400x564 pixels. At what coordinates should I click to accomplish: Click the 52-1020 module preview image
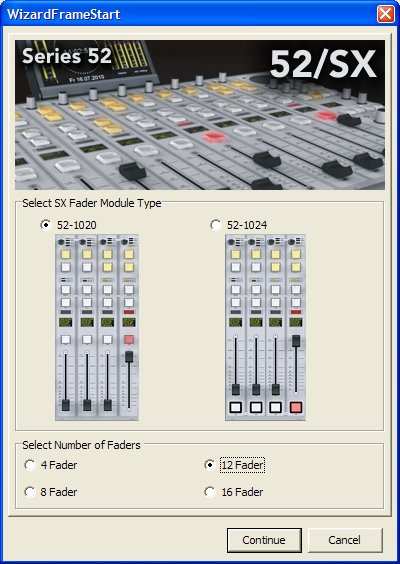[x=97, y=327]
